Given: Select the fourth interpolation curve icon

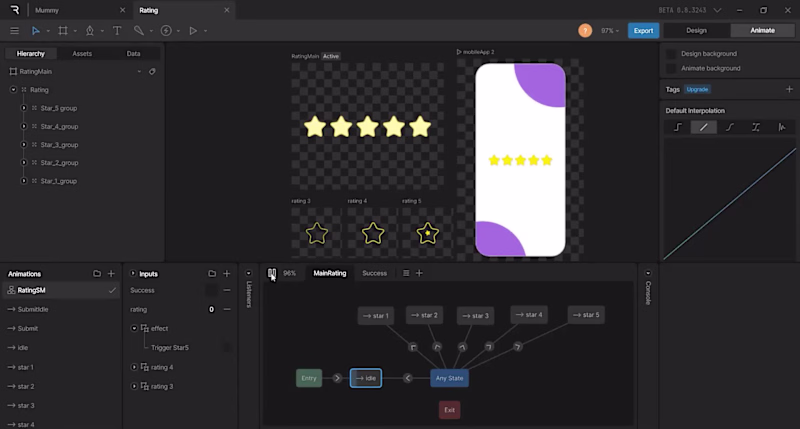Looking at the screenshot, I should 756,127.
